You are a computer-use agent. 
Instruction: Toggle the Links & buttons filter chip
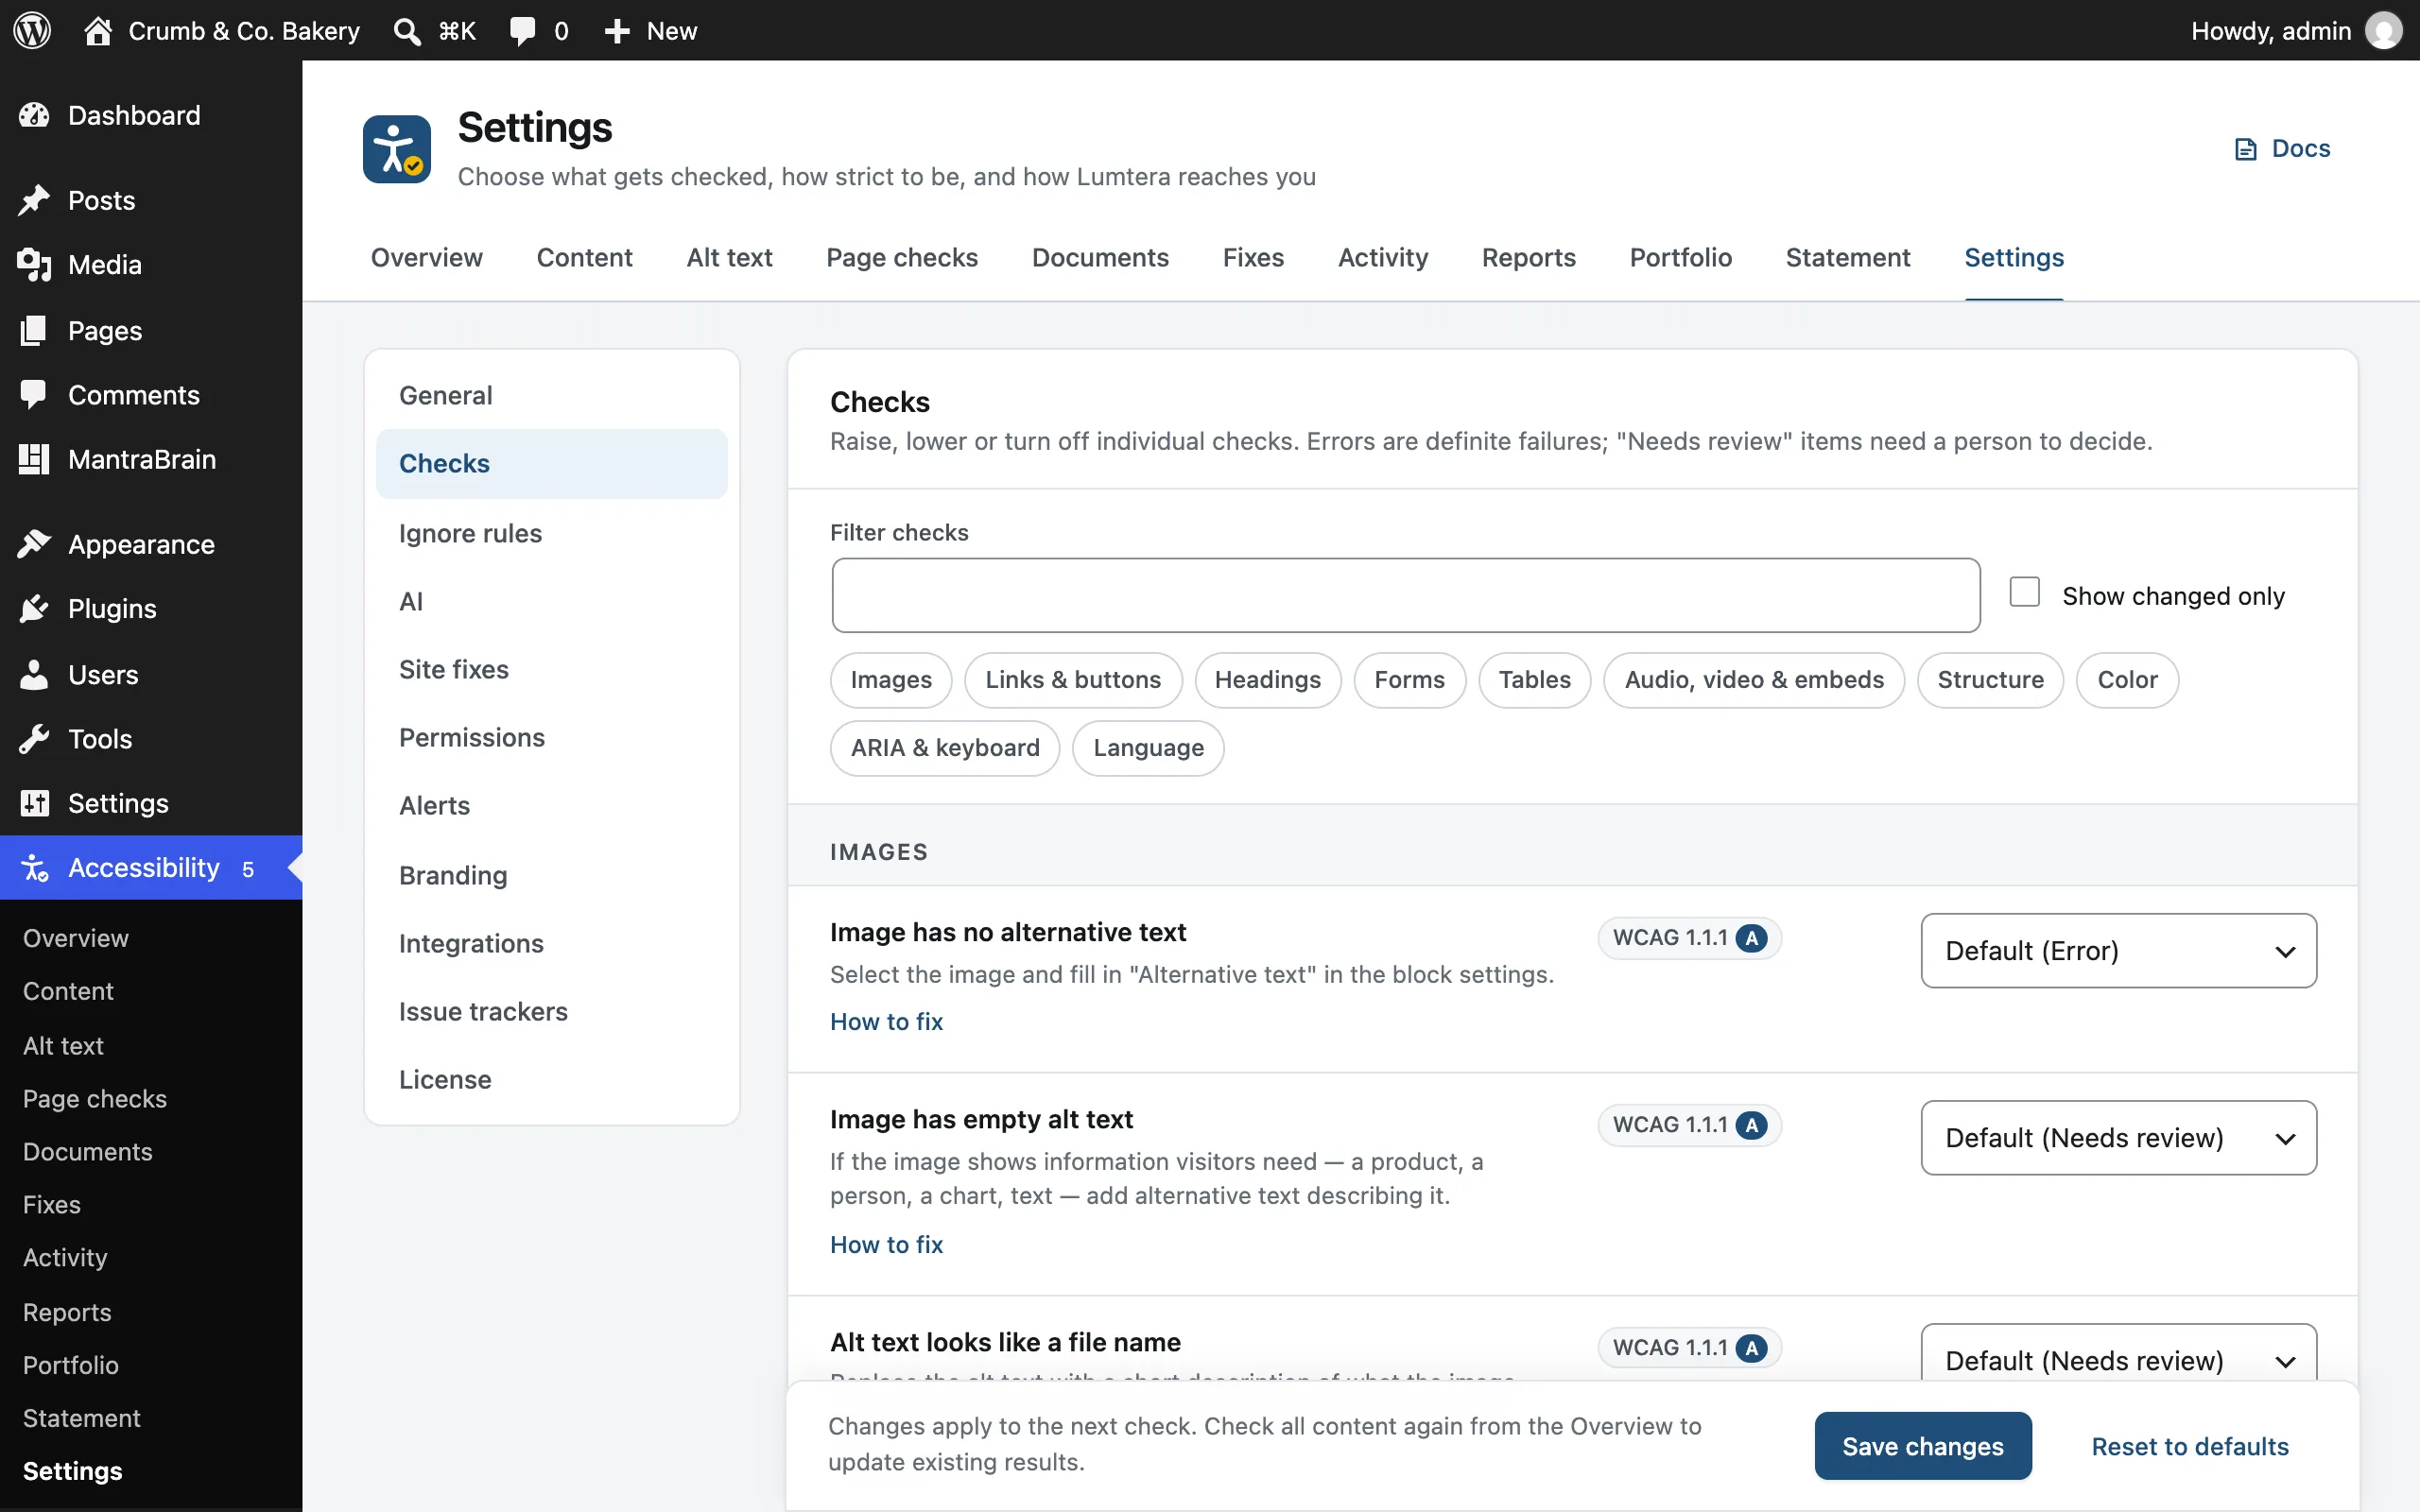click(x=1073, y=680)
